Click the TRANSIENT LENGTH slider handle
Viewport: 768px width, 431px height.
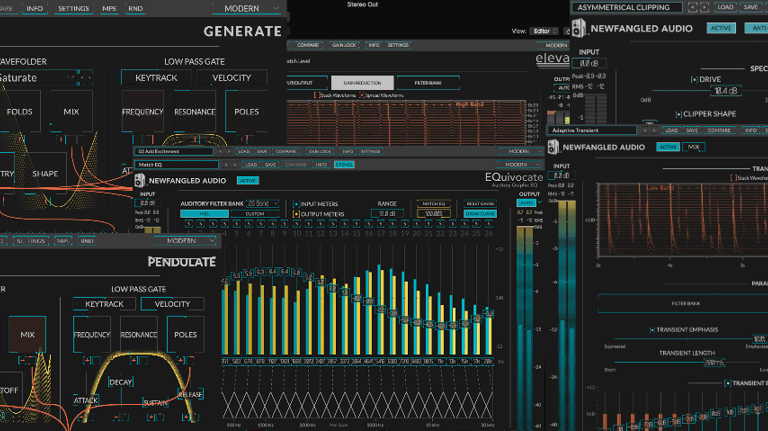[714, 362]
